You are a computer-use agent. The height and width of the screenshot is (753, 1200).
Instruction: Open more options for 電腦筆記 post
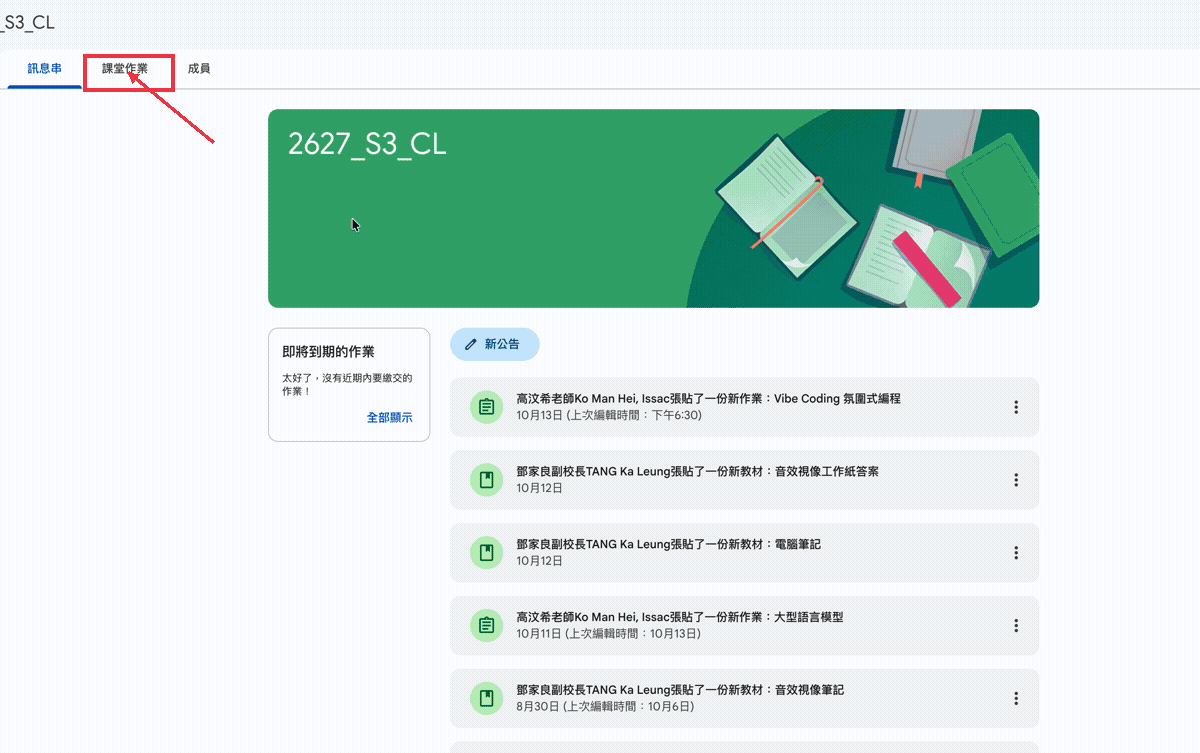point(1016,553)
